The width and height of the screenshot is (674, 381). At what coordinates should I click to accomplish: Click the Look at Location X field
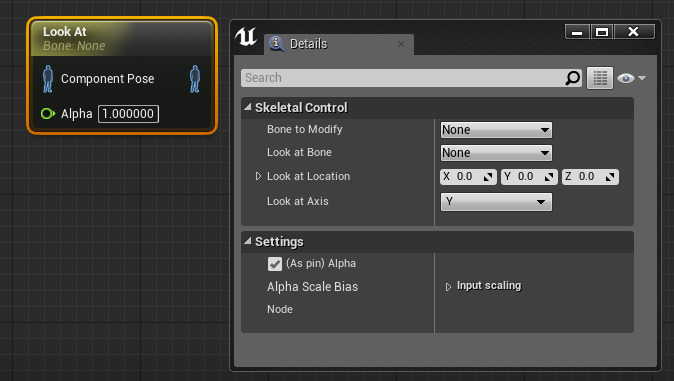[x=469, y=177]
